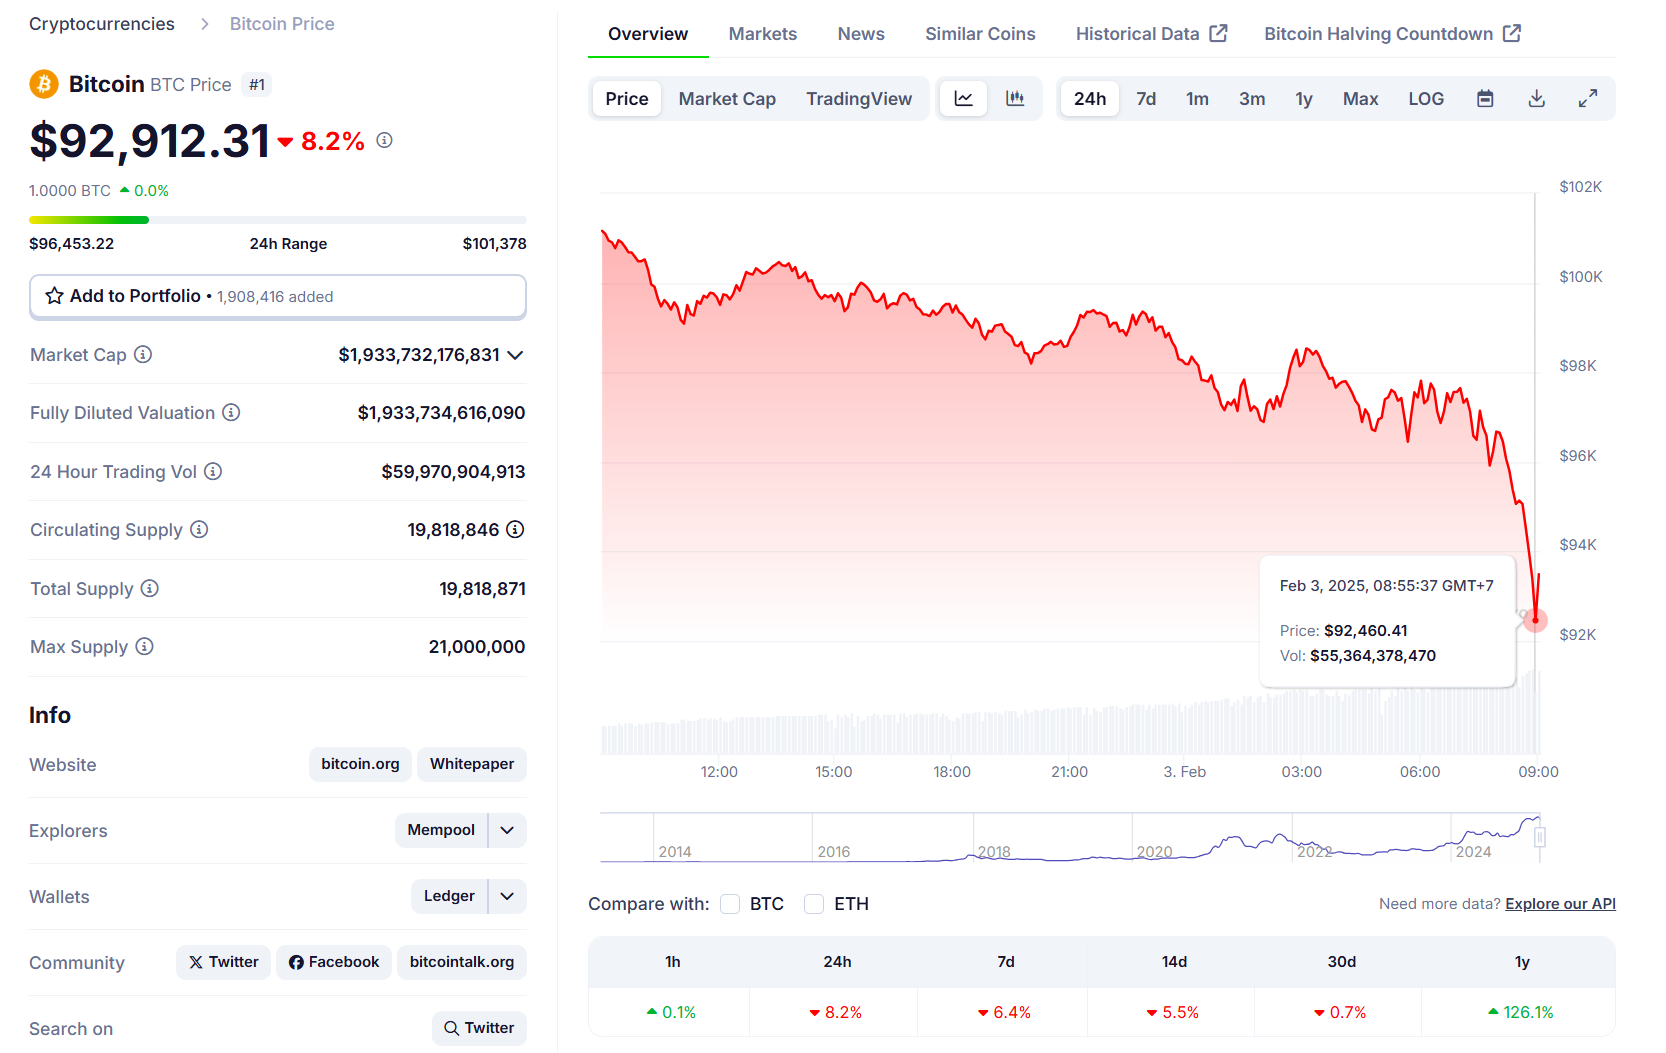Select the 7d time range
Image resolution: width=1666 pixels, height=1053 pixels.
(x=1146, y=99)
